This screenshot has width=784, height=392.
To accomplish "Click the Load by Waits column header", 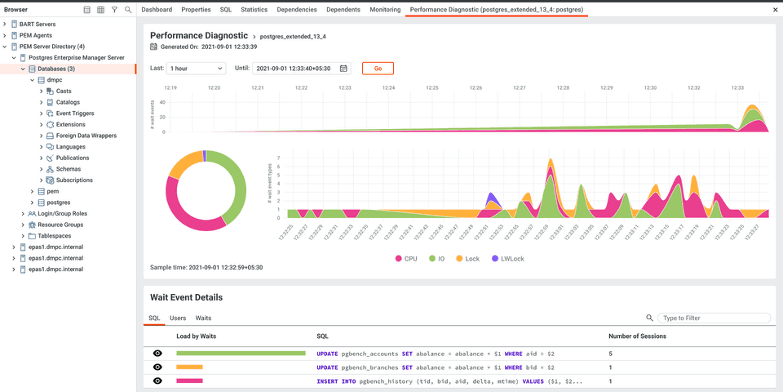I will coord(196,336).
